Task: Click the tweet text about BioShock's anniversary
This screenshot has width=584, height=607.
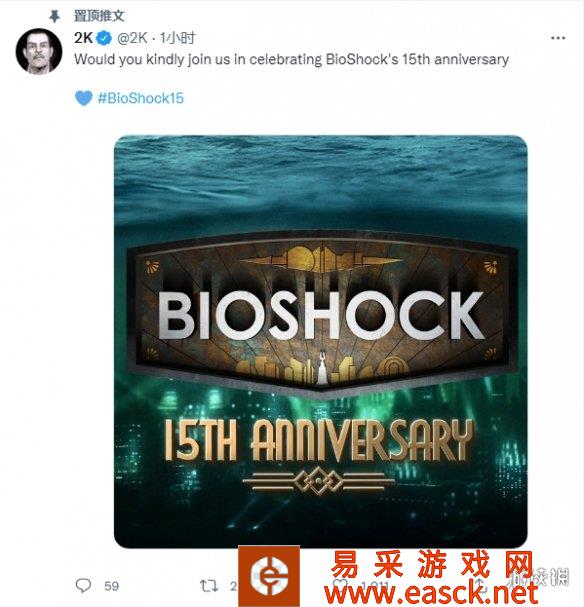Action: tap(291, 60)
